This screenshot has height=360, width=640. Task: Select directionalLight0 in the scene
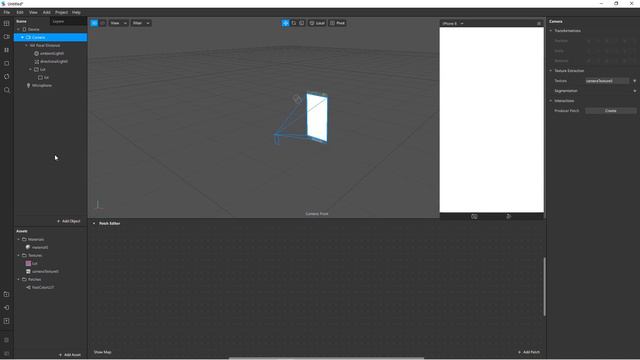click(x=53, y=61)
